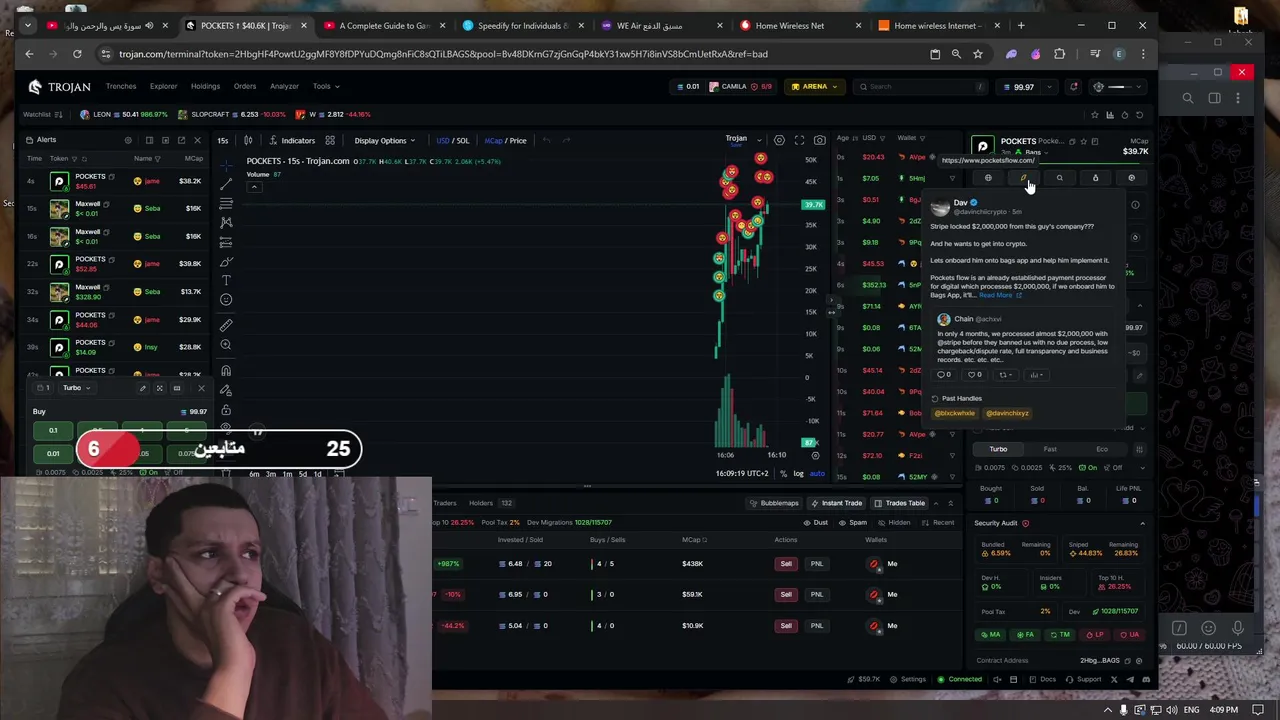Open PNL for the $10.9K MCap row
This screenshot has width=1280, height=720.
[x=817, y=626]
